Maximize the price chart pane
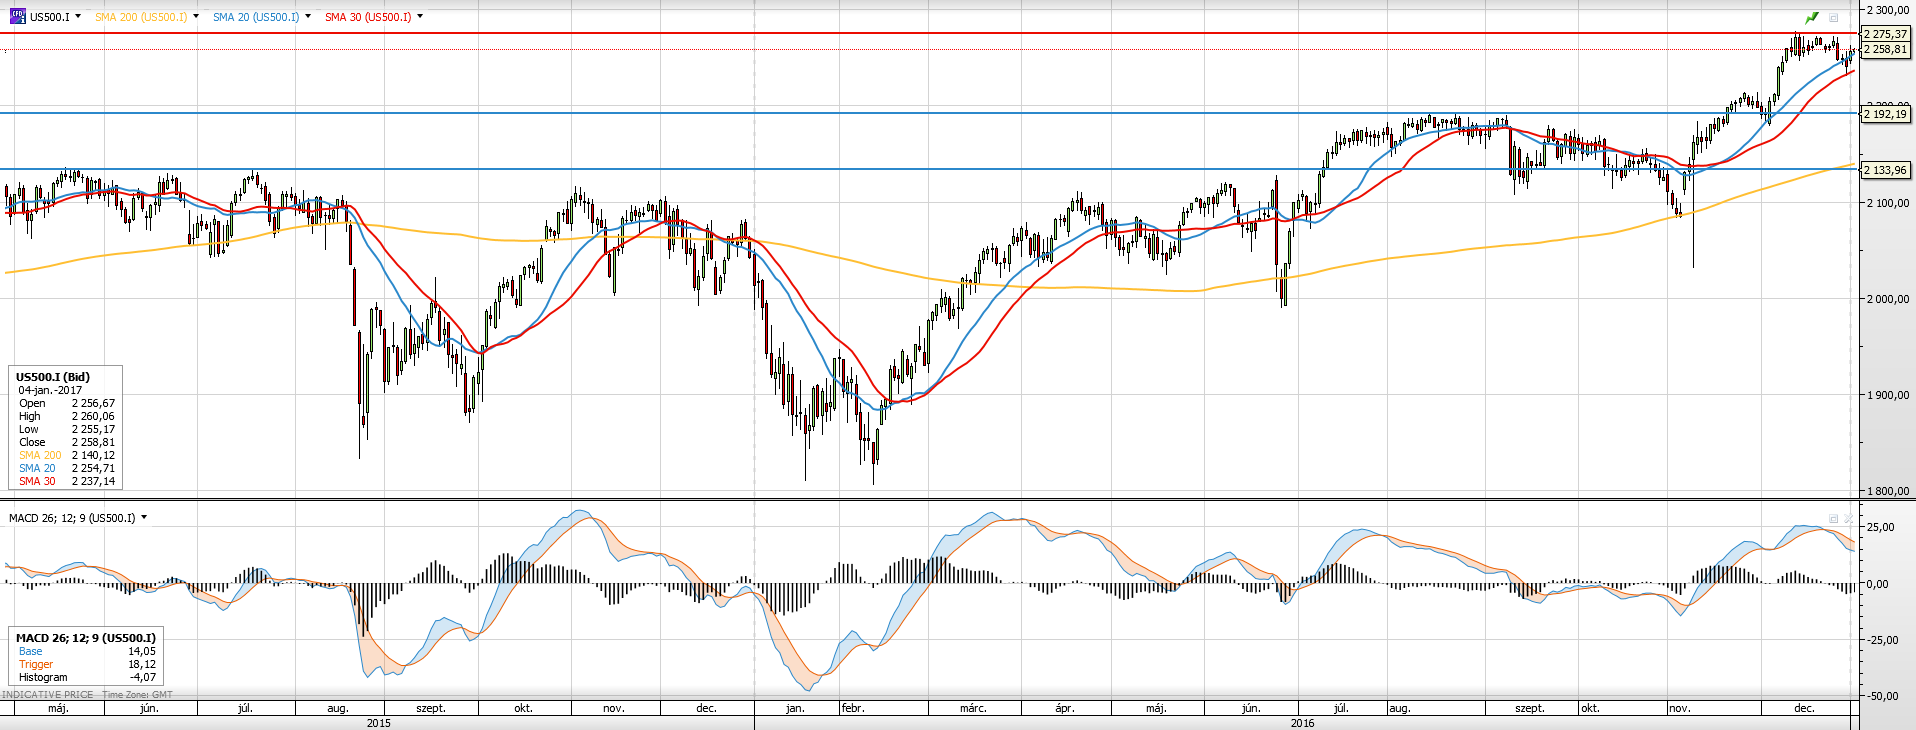Screen dimensions: 1916x730 tap(1834, 17)
